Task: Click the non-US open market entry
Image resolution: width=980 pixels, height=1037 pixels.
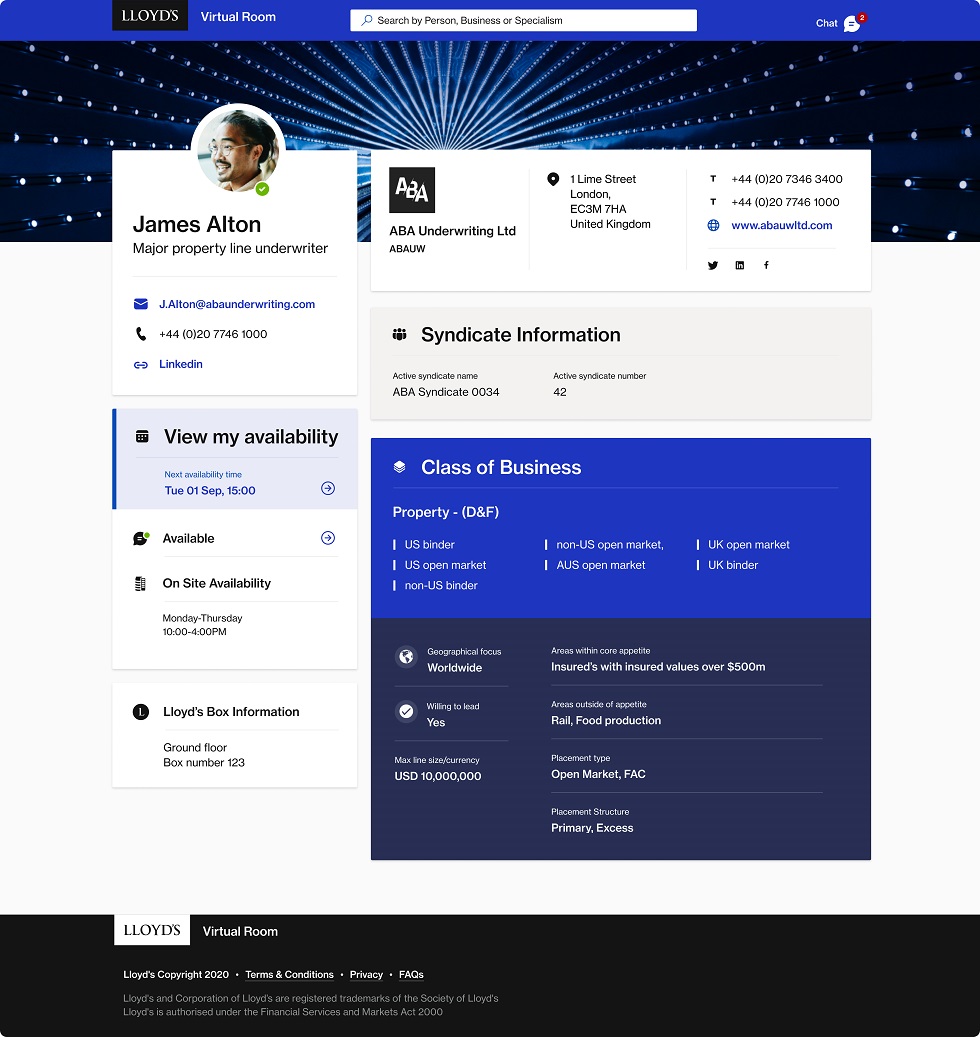Action: tap(610, 545)
